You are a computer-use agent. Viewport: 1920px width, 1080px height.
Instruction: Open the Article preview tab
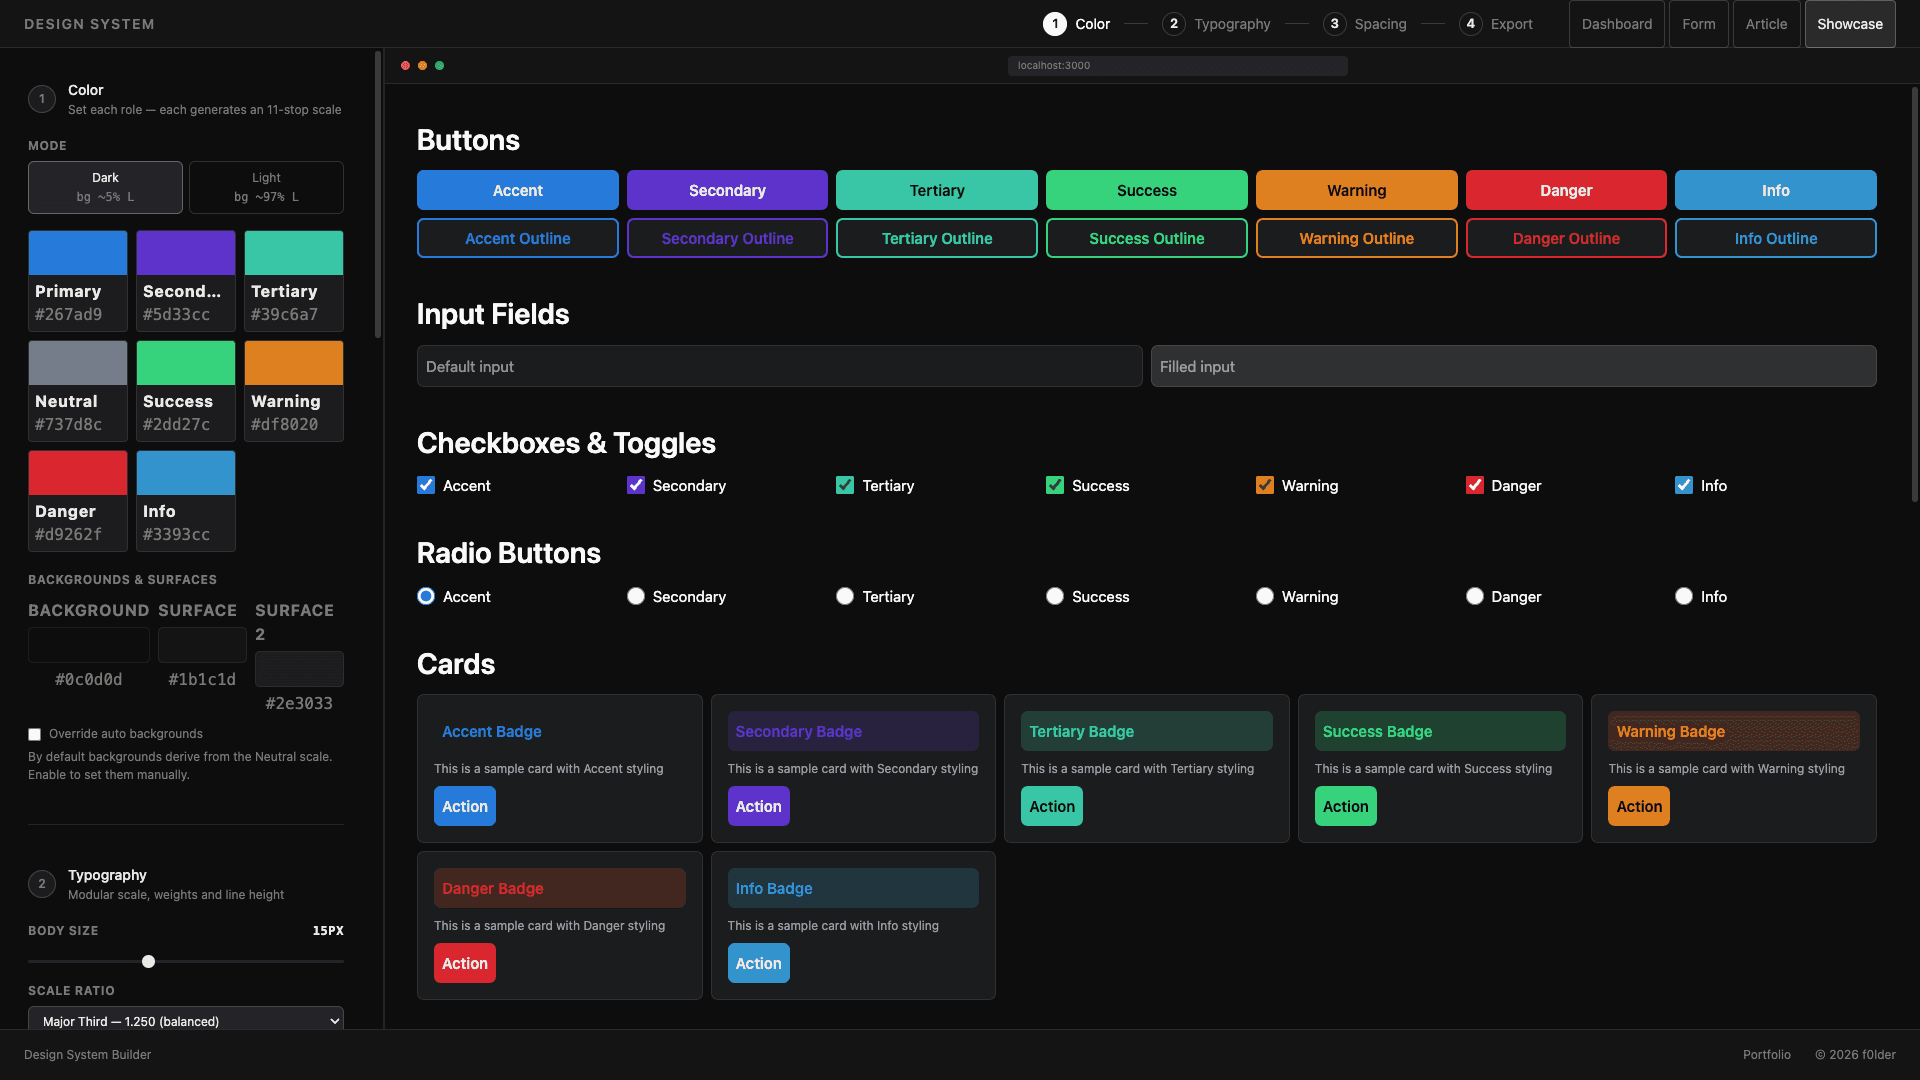coord(1766,24)
